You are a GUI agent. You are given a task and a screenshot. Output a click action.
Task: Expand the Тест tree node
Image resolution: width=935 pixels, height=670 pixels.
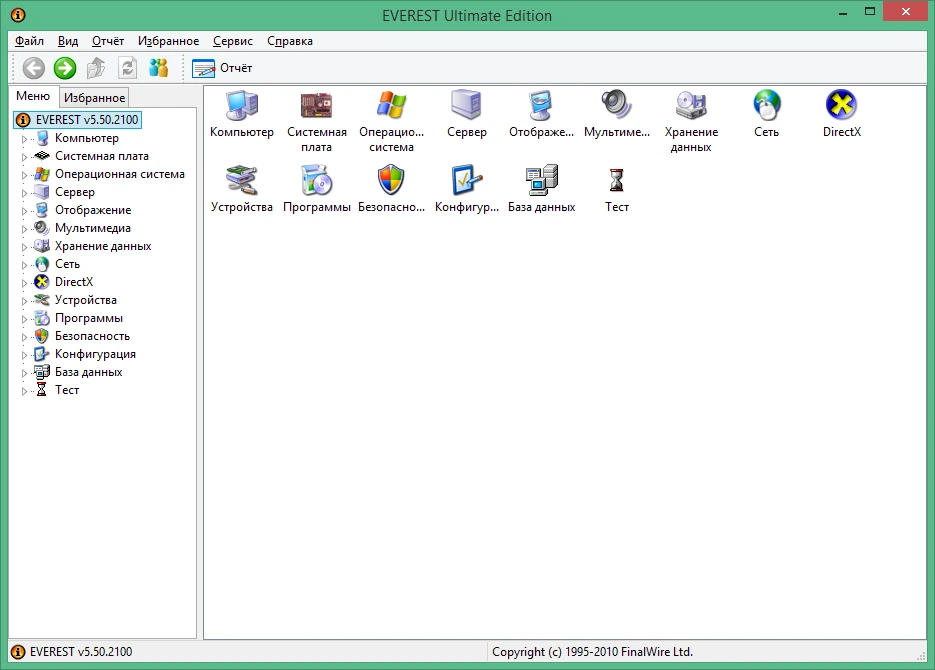(24, 391)
